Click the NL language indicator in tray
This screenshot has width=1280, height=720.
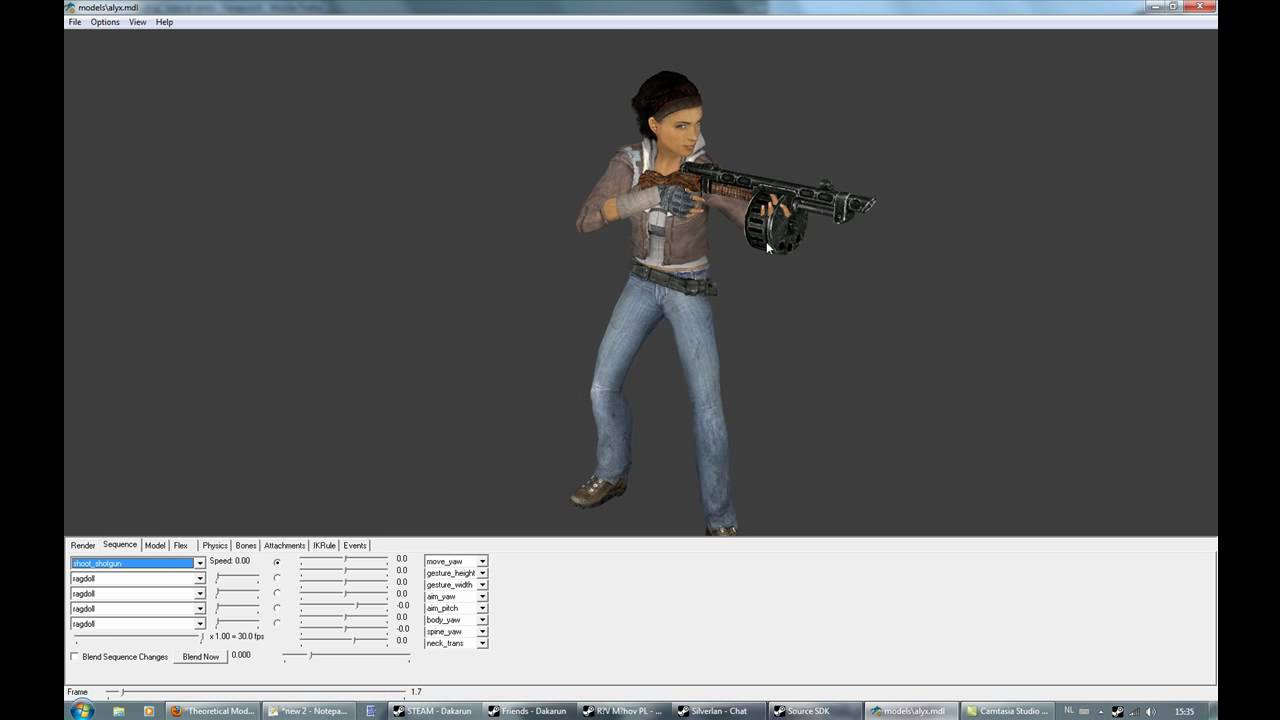1069,710
